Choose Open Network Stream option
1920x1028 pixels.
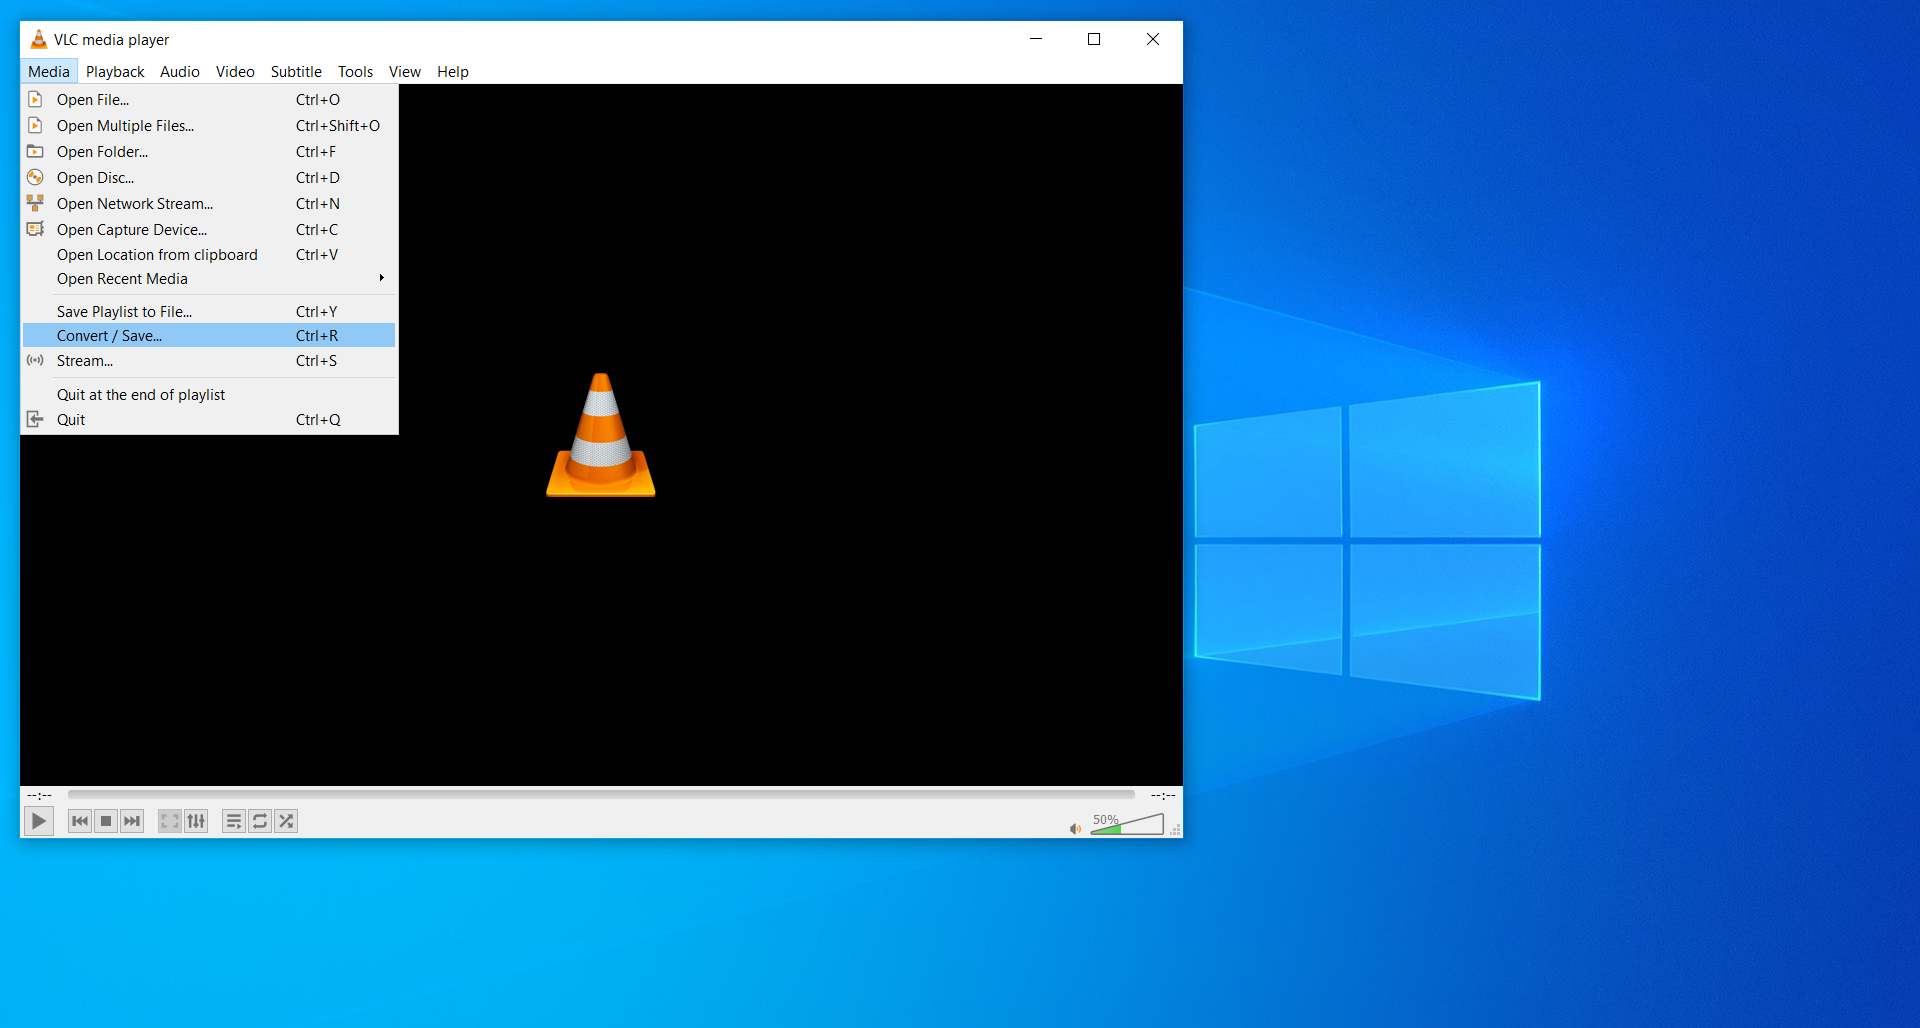coord(135,204)
